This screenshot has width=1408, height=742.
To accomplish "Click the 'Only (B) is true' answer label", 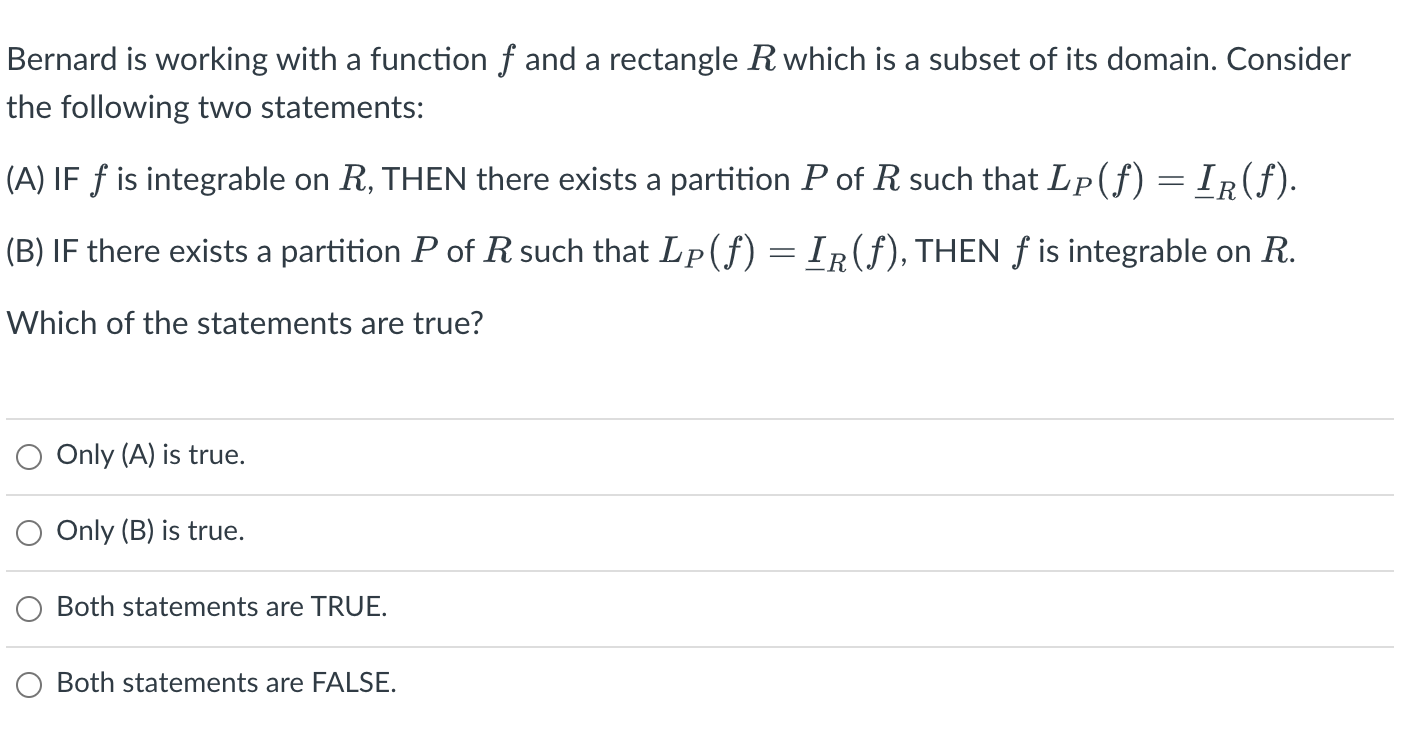I will point(150,531).
